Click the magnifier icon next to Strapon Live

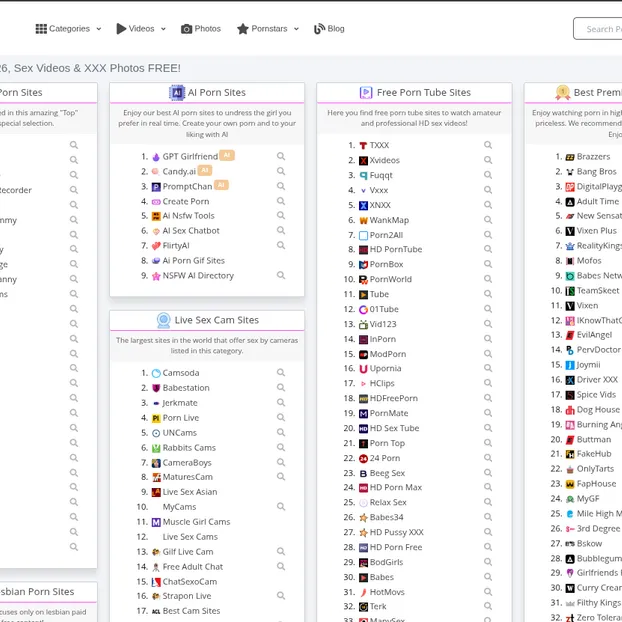pyautogui.click(x=281, y=596)
